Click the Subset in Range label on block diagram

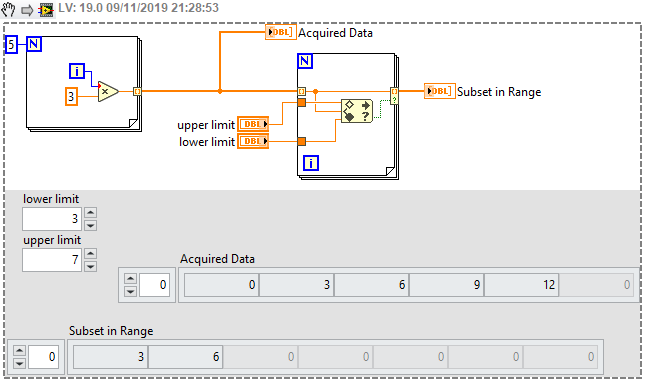click(x=499, y=92)
